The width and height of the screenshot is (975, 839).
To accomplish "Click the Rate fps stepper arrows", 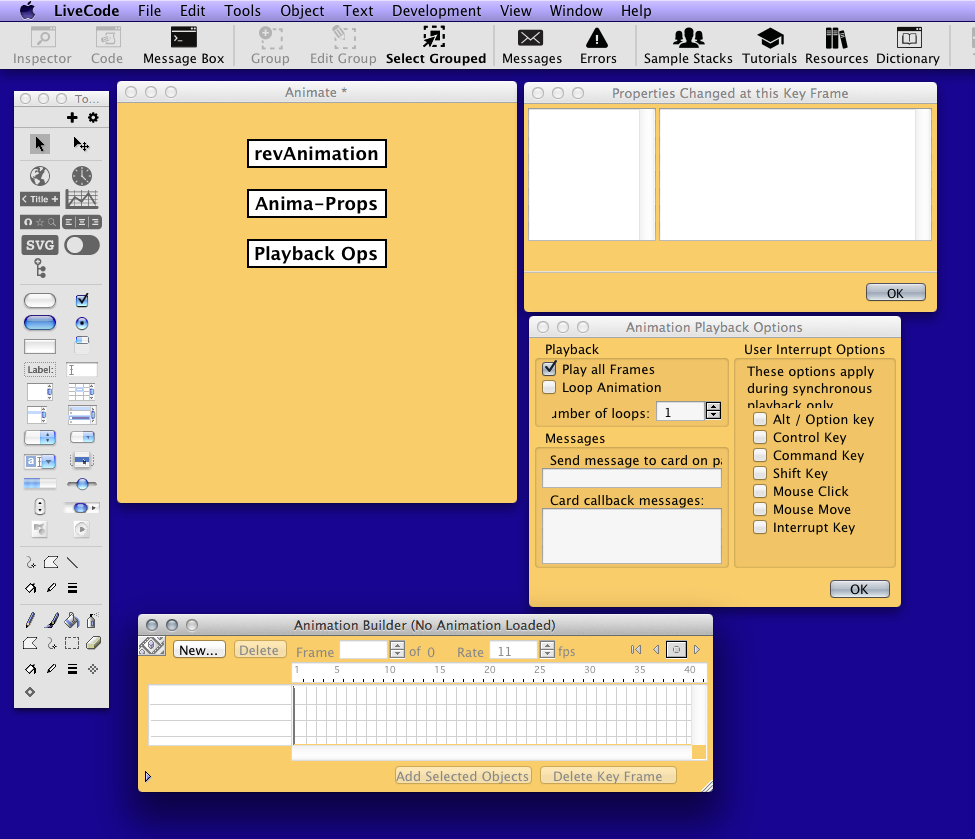I will 547,650.
